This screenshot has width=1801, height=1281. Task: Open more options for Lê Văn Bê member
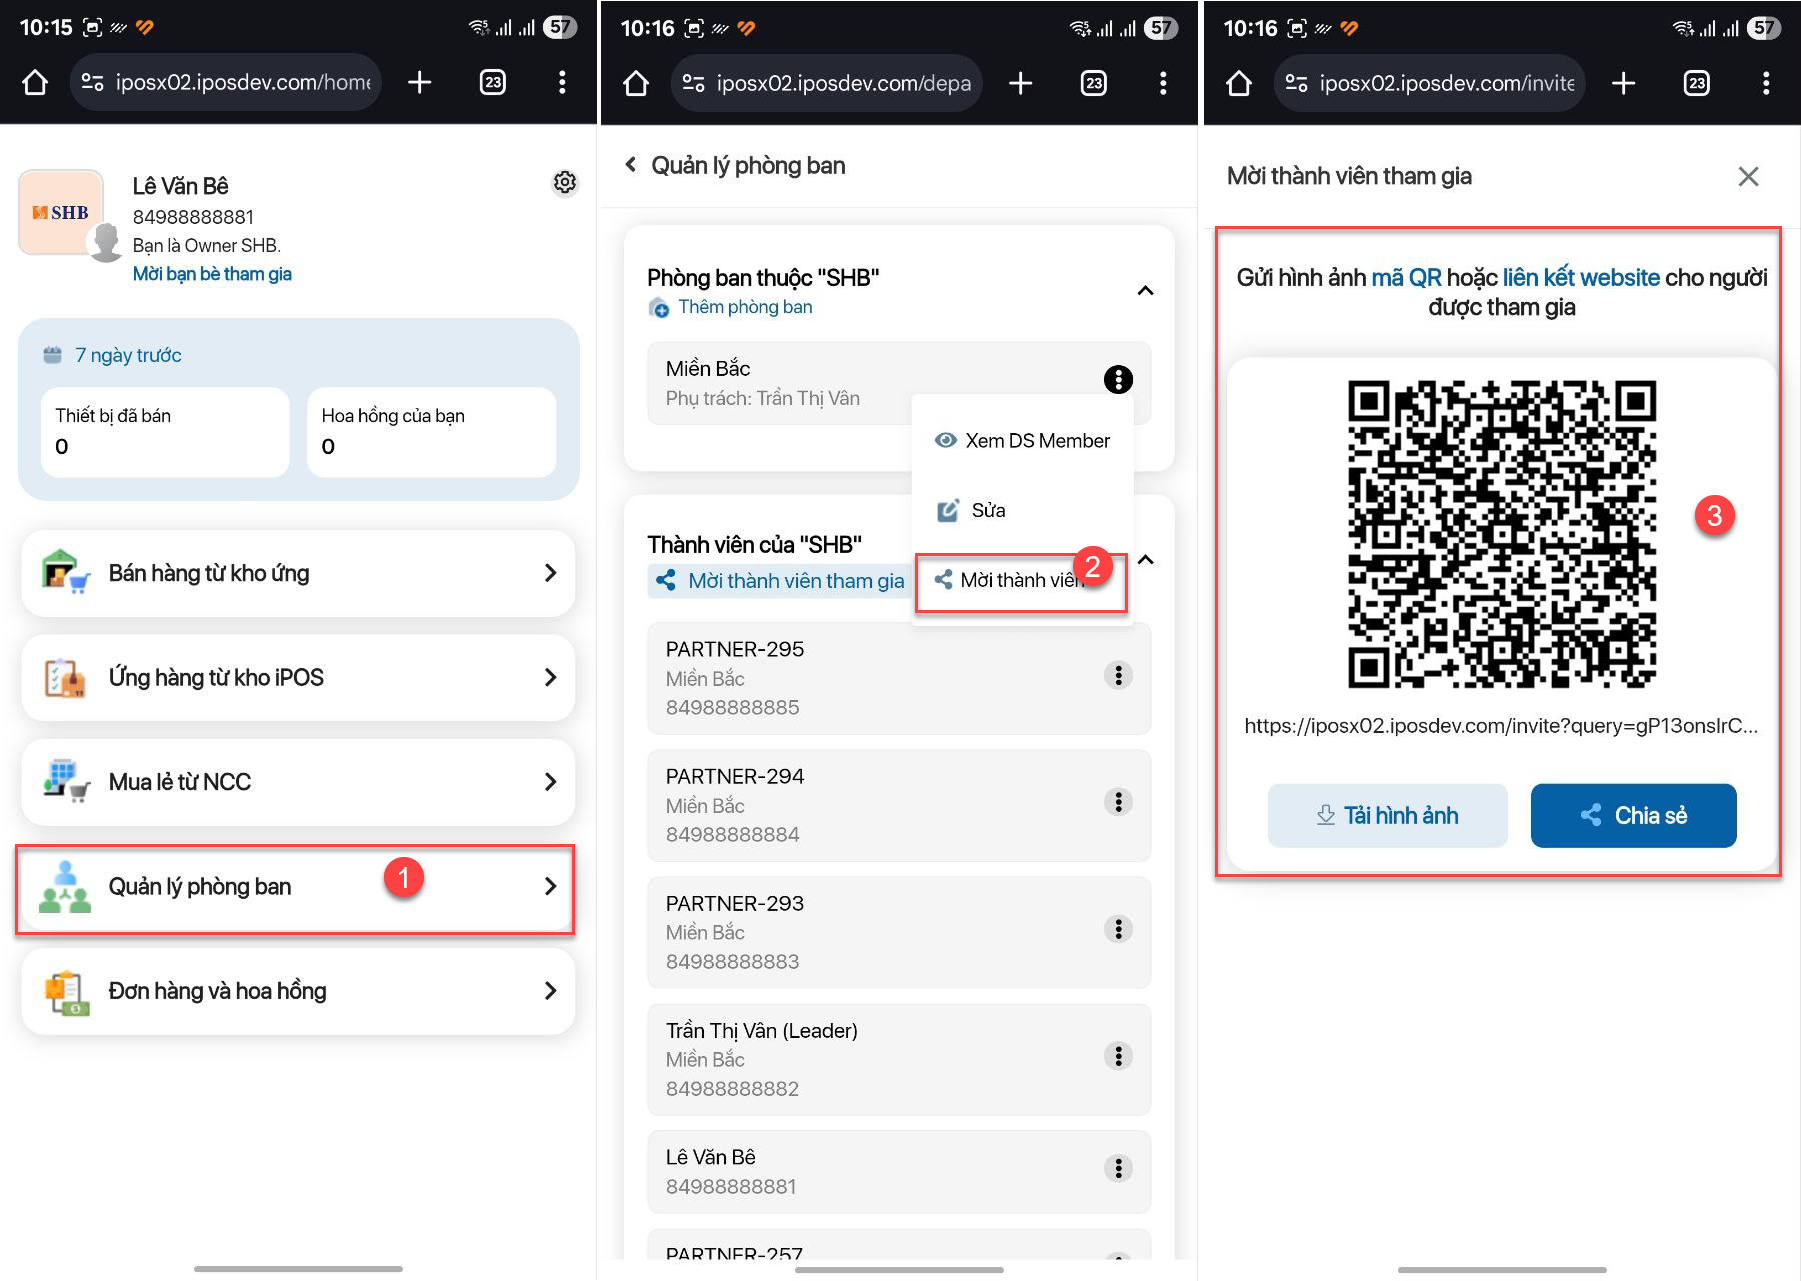click(1118, 1168)
